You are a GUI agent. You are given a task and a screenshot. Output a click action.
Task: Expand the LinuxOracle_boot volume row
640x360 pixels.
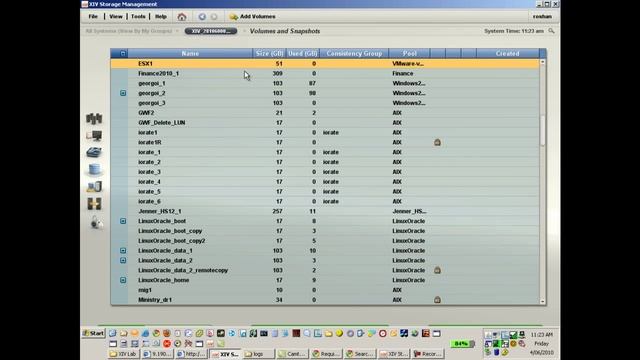point(123,221)
